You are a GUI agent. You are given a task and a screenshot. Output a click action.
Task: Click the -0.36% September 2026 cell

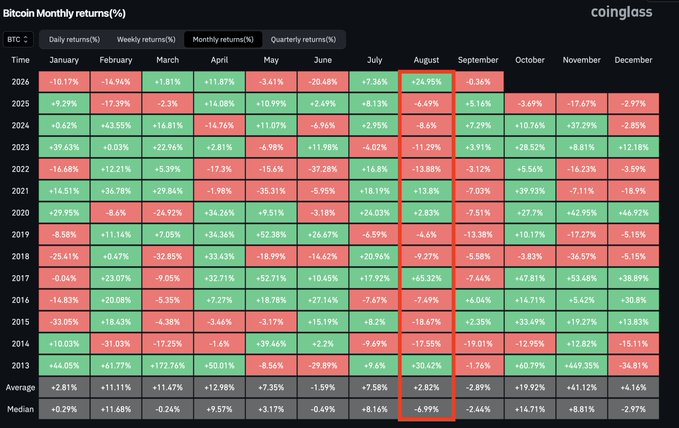pyautogui.click(x=478, y=82)
